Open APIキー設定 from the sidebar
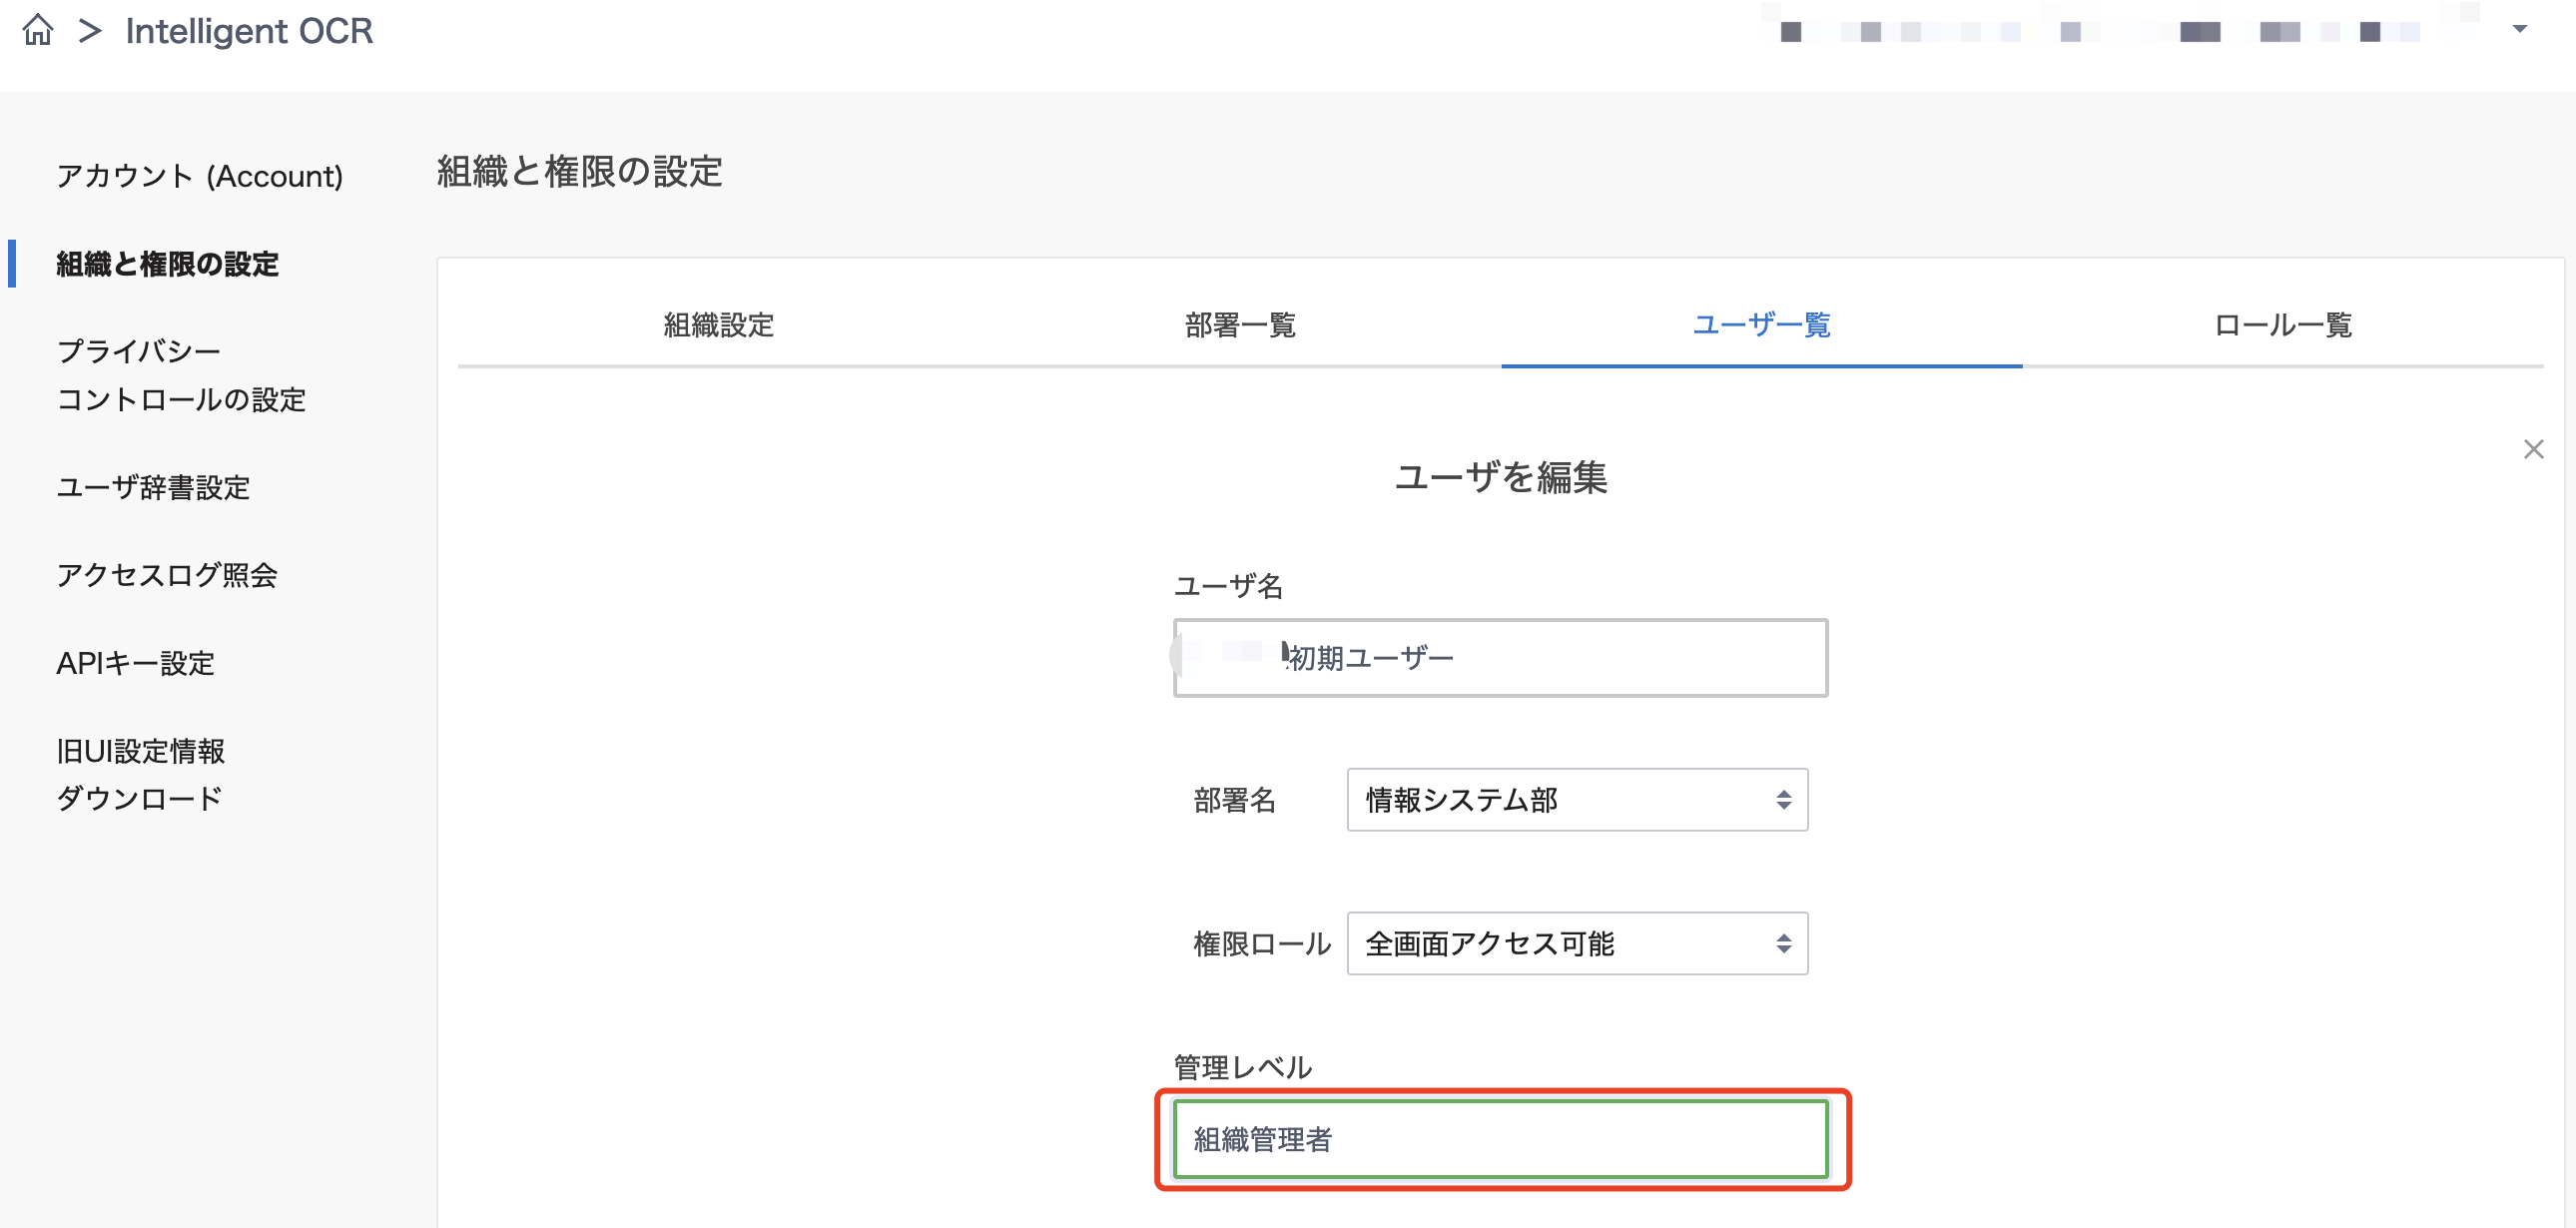The width and height of the screenshot is (2576, 1228). tap(136, 663)
